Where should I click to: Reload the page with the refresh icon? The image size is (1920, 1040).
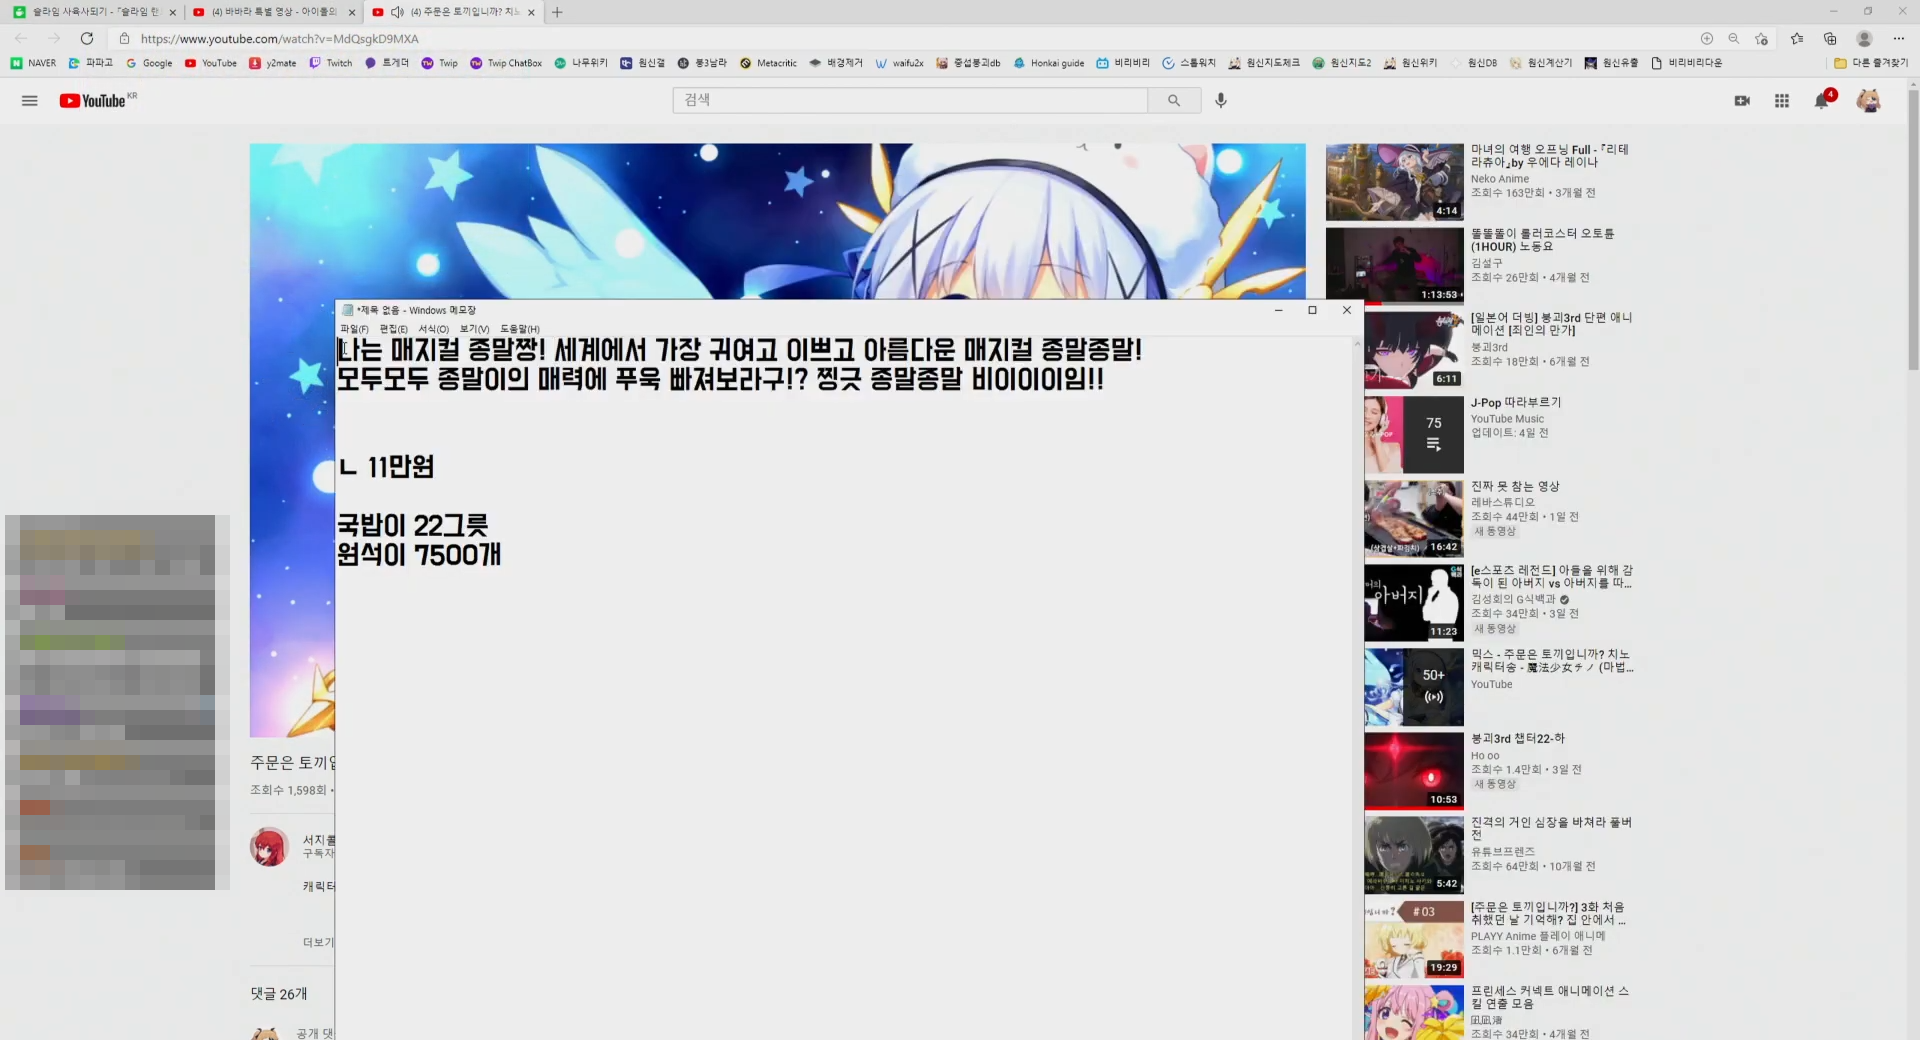(x=87, y=38)
